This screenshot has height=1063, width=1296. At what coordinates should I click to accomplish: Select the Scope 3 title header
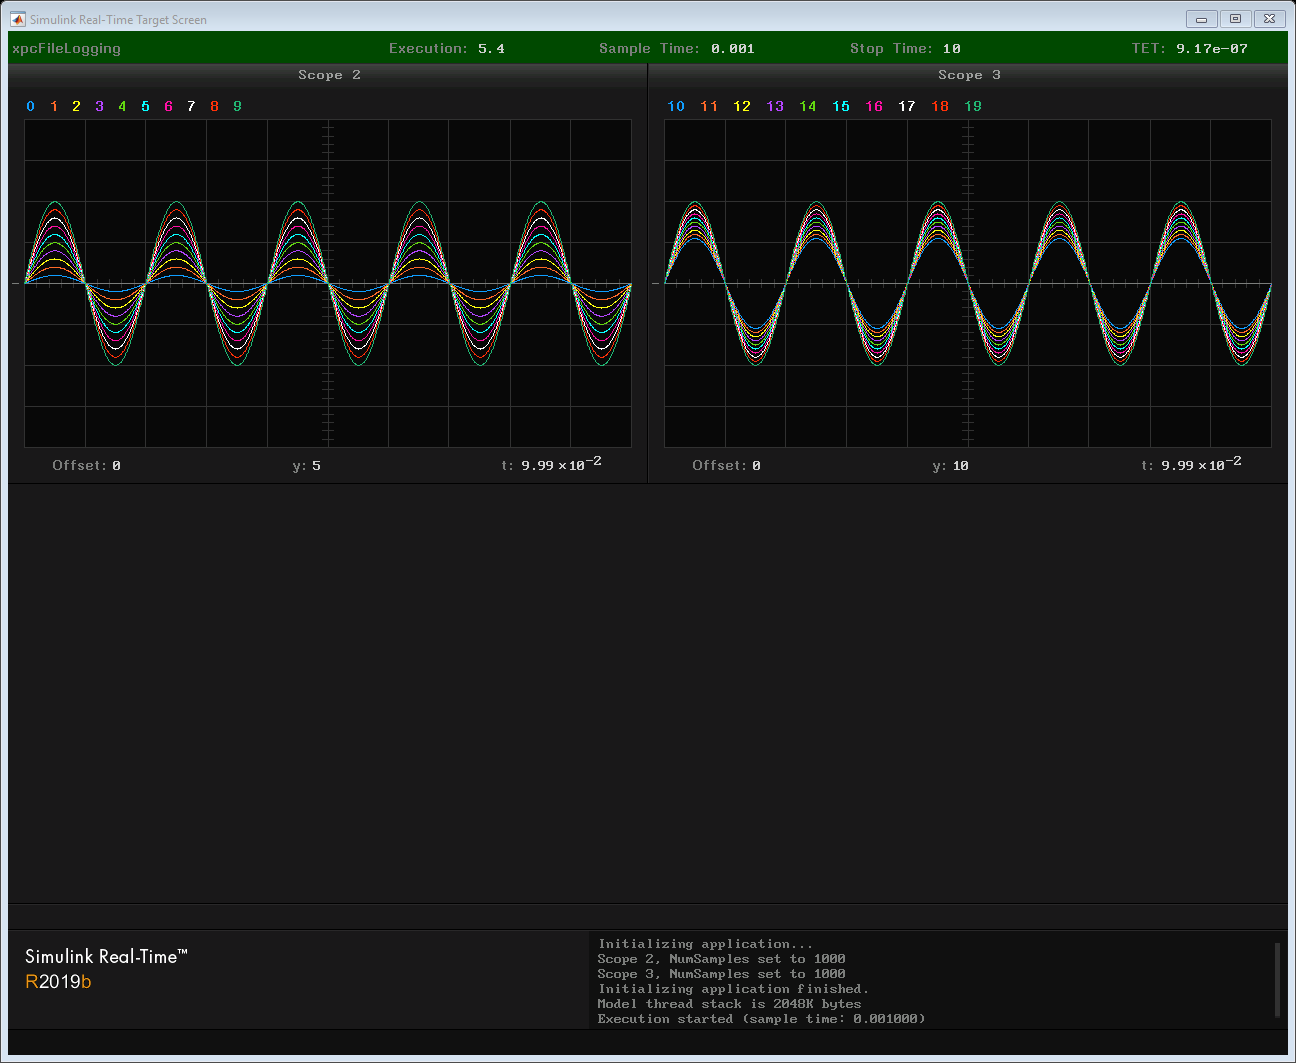coord(968,75)
